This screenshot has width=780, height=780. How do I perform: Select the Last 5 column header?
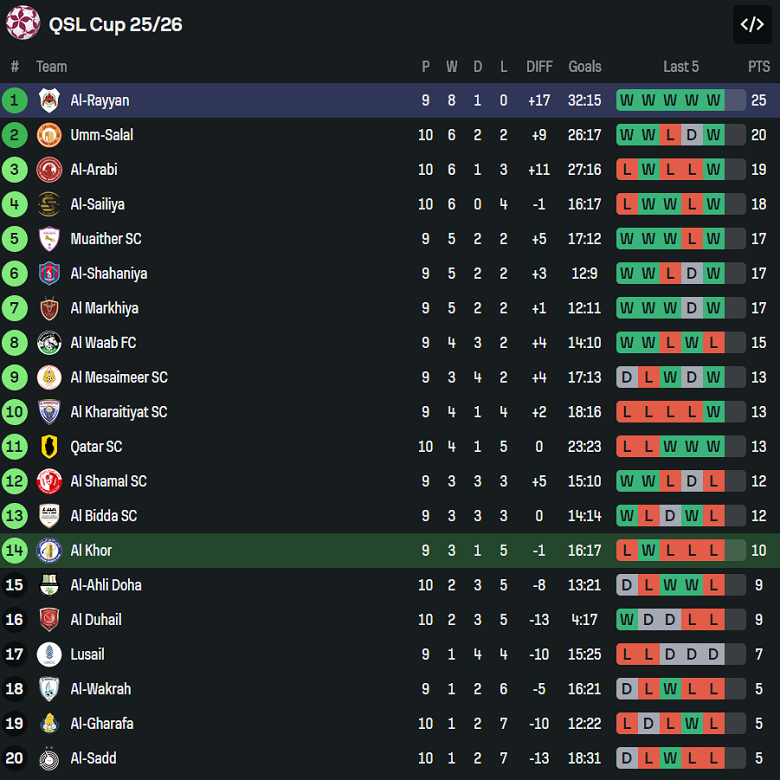[681, 67]
